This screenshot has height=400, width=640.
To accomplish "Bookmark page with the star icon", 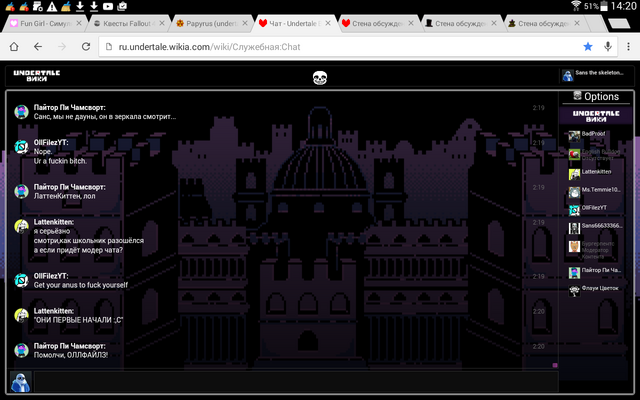I will click(588, 47).
